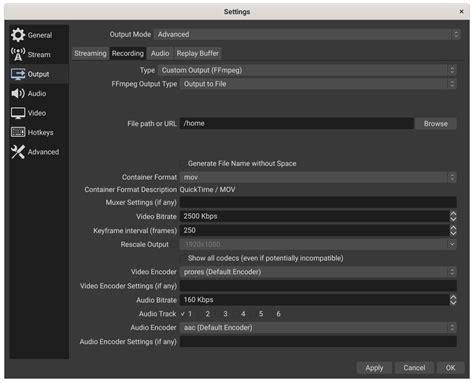Increase Video Bitrate with the up arrow
474x383 pixels.
(x=453, y=214)
